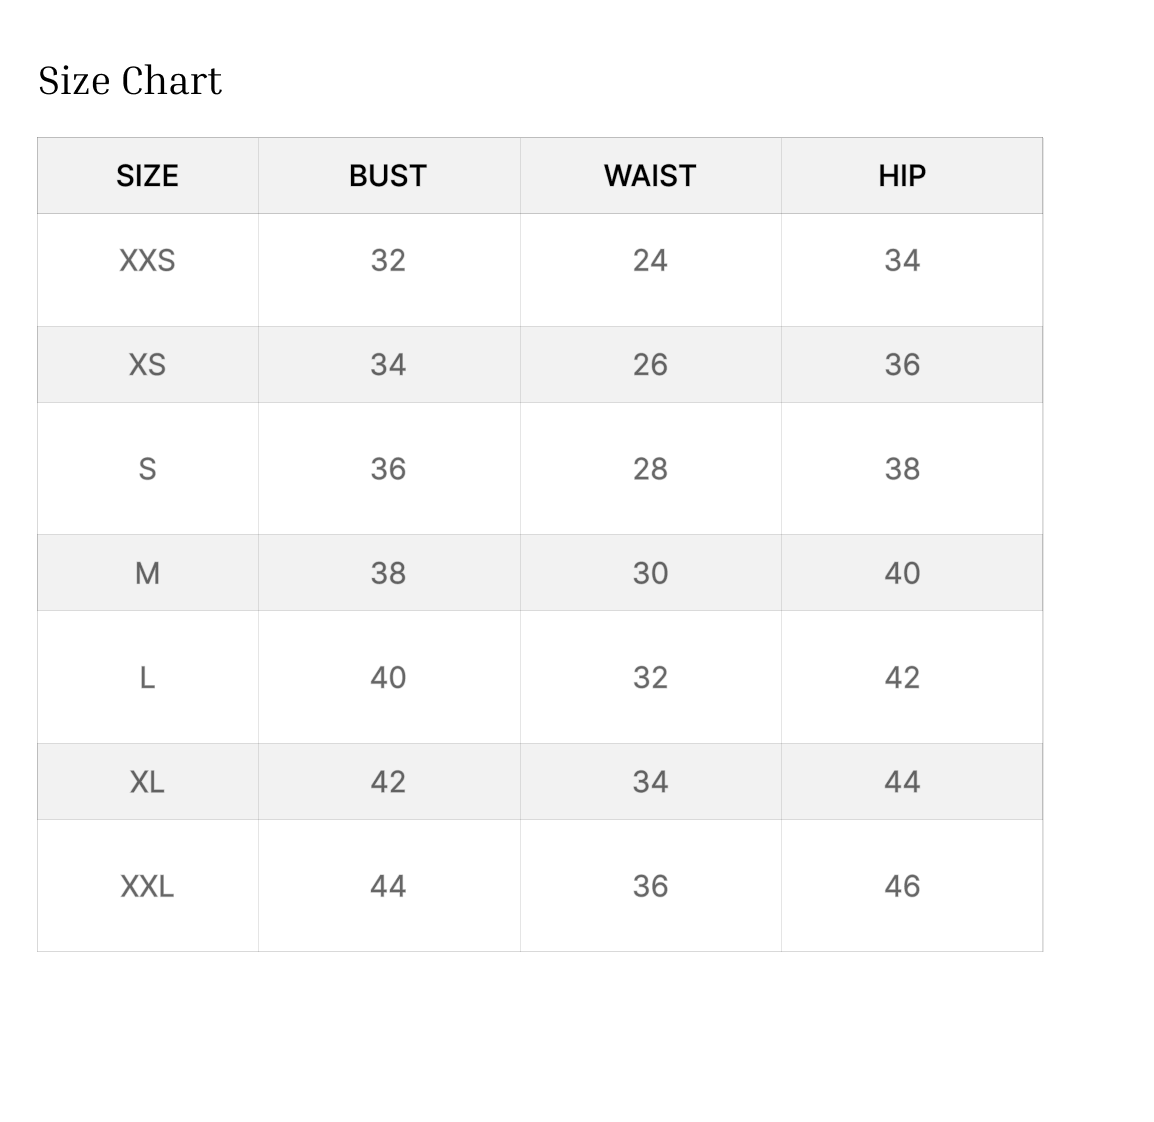
Task: Select the XS size cell
Action: (147, 365)
